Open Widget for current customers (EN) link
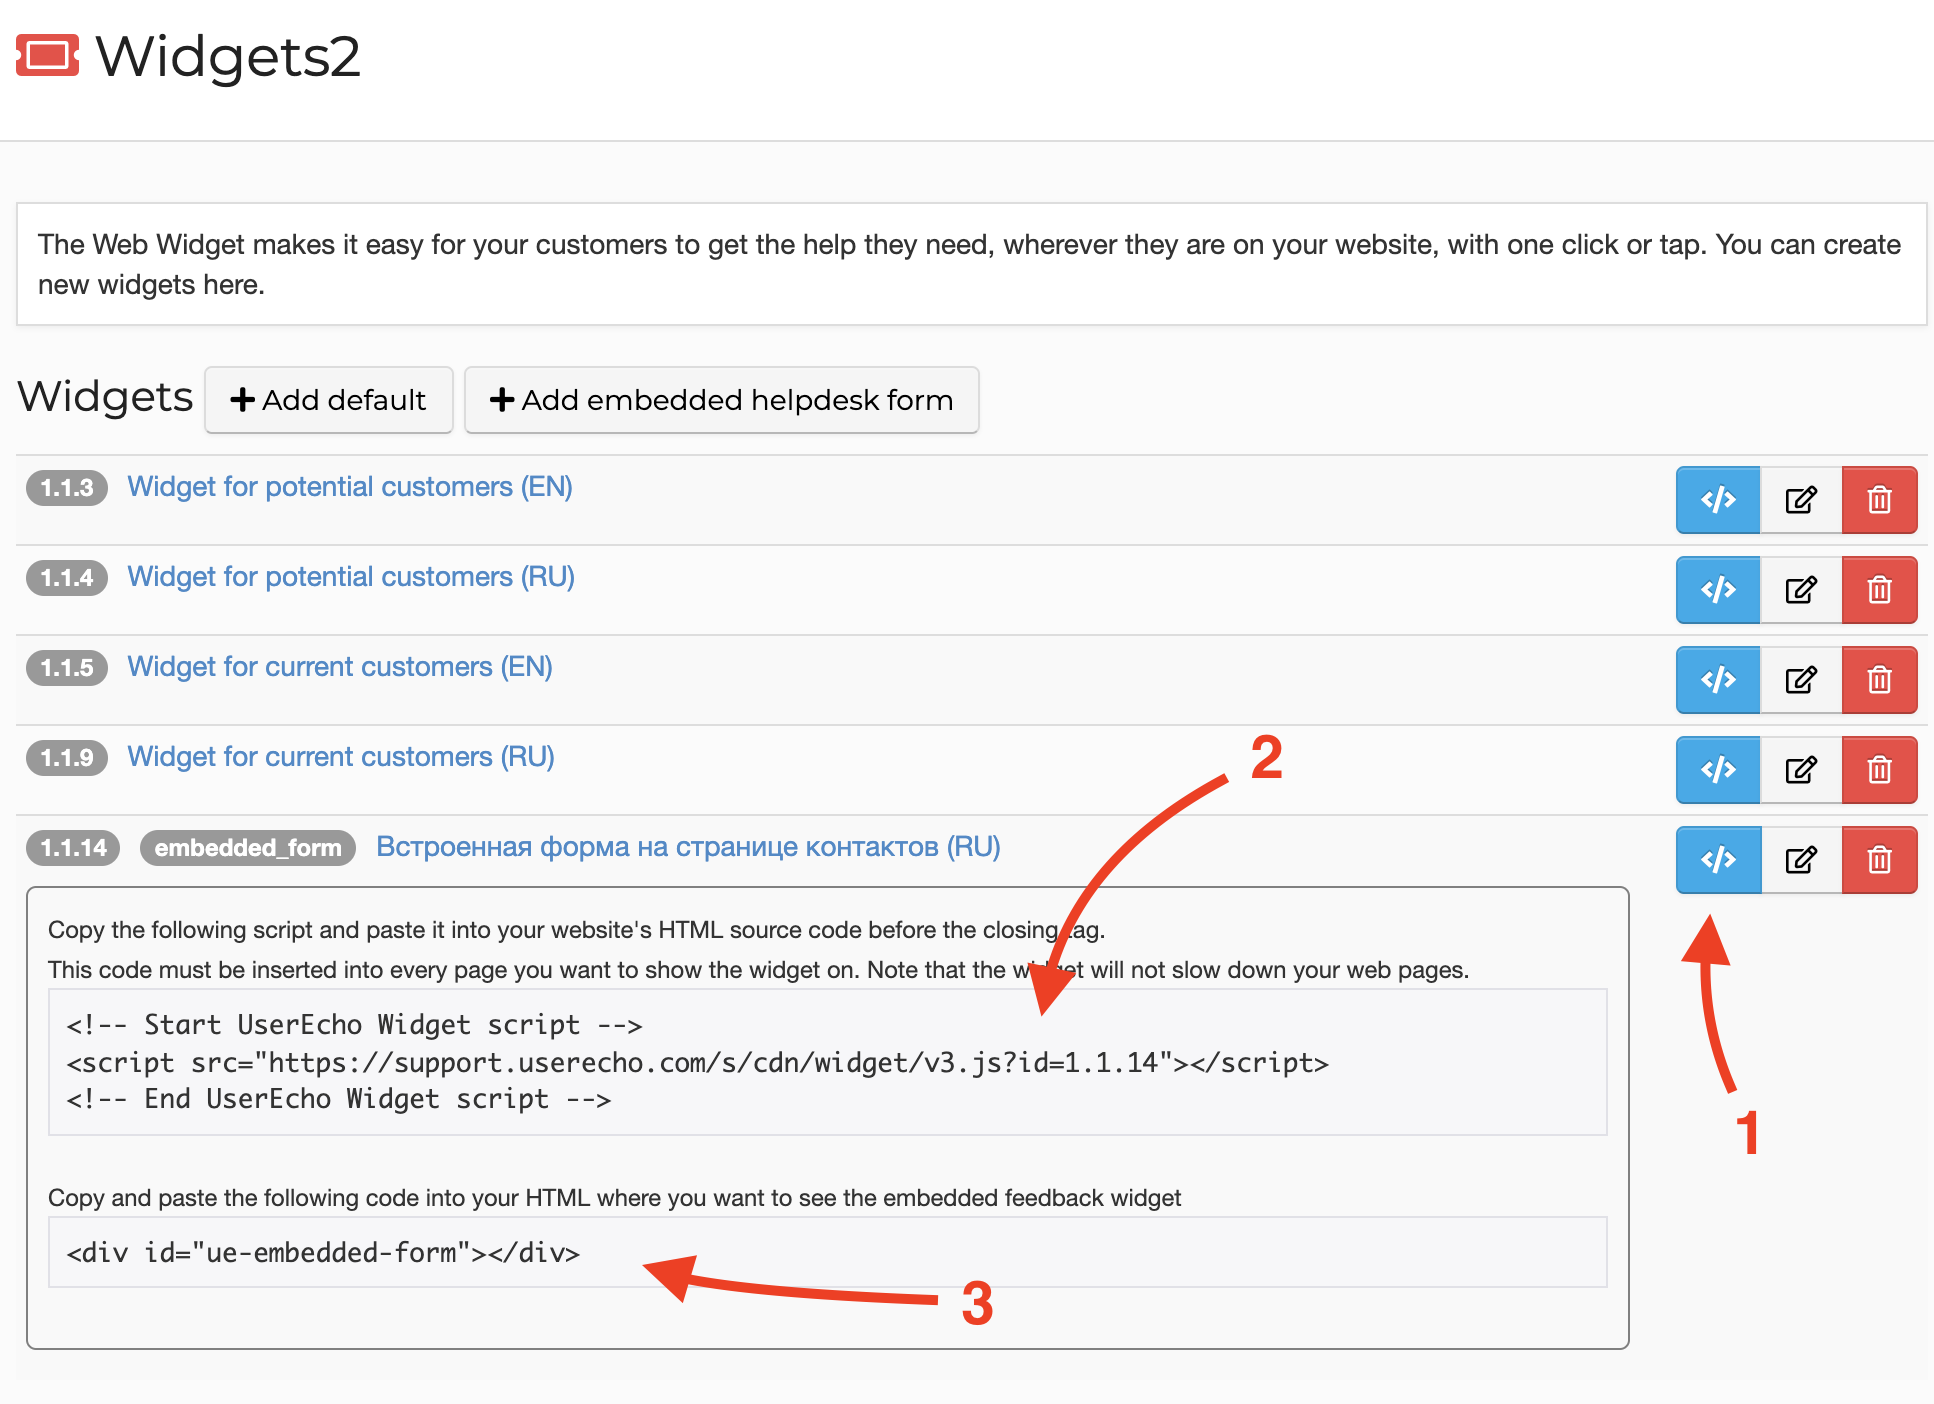1934x1404 pixels. 340,667
